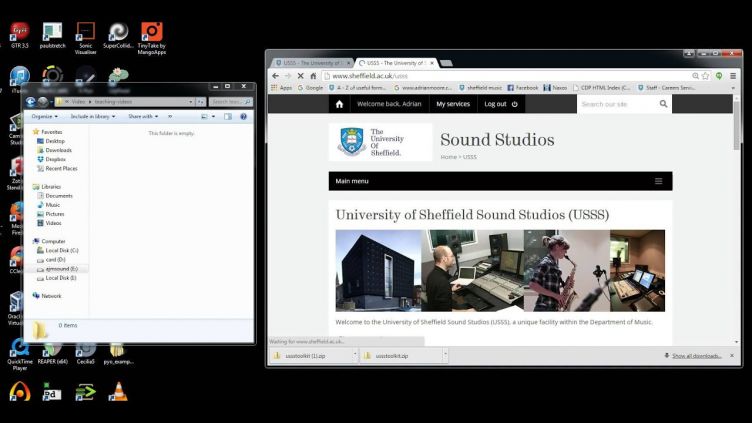Open the GTR 3.5 desktop shortcut
Screen dimensions: 752x423
point(20,35)
